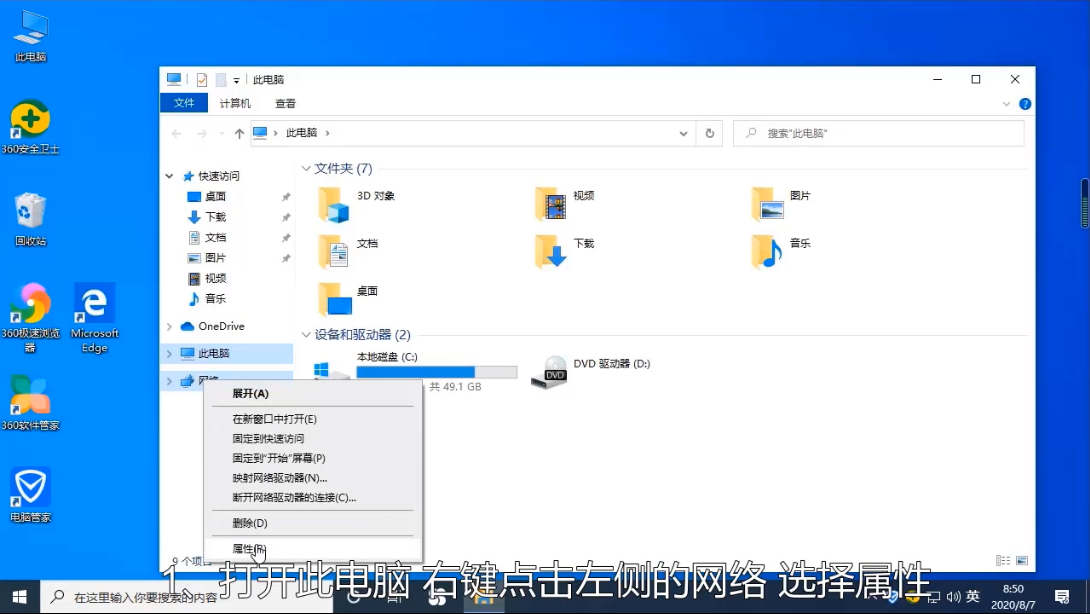Click the Back navigation arrow
1090x614 pixels.
[177, 134]
